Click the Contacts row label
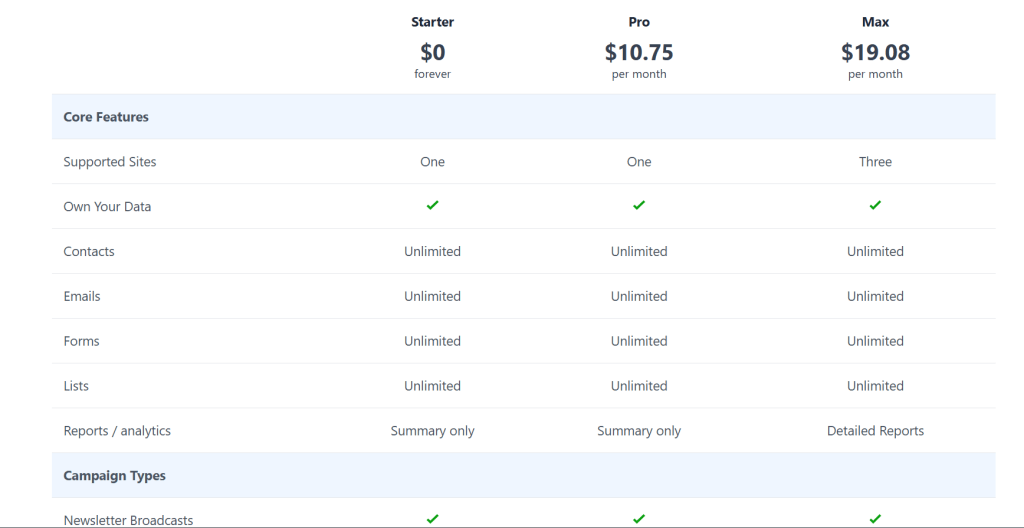Viewport: 1024px width, 528px height. [x=89, y=252]
